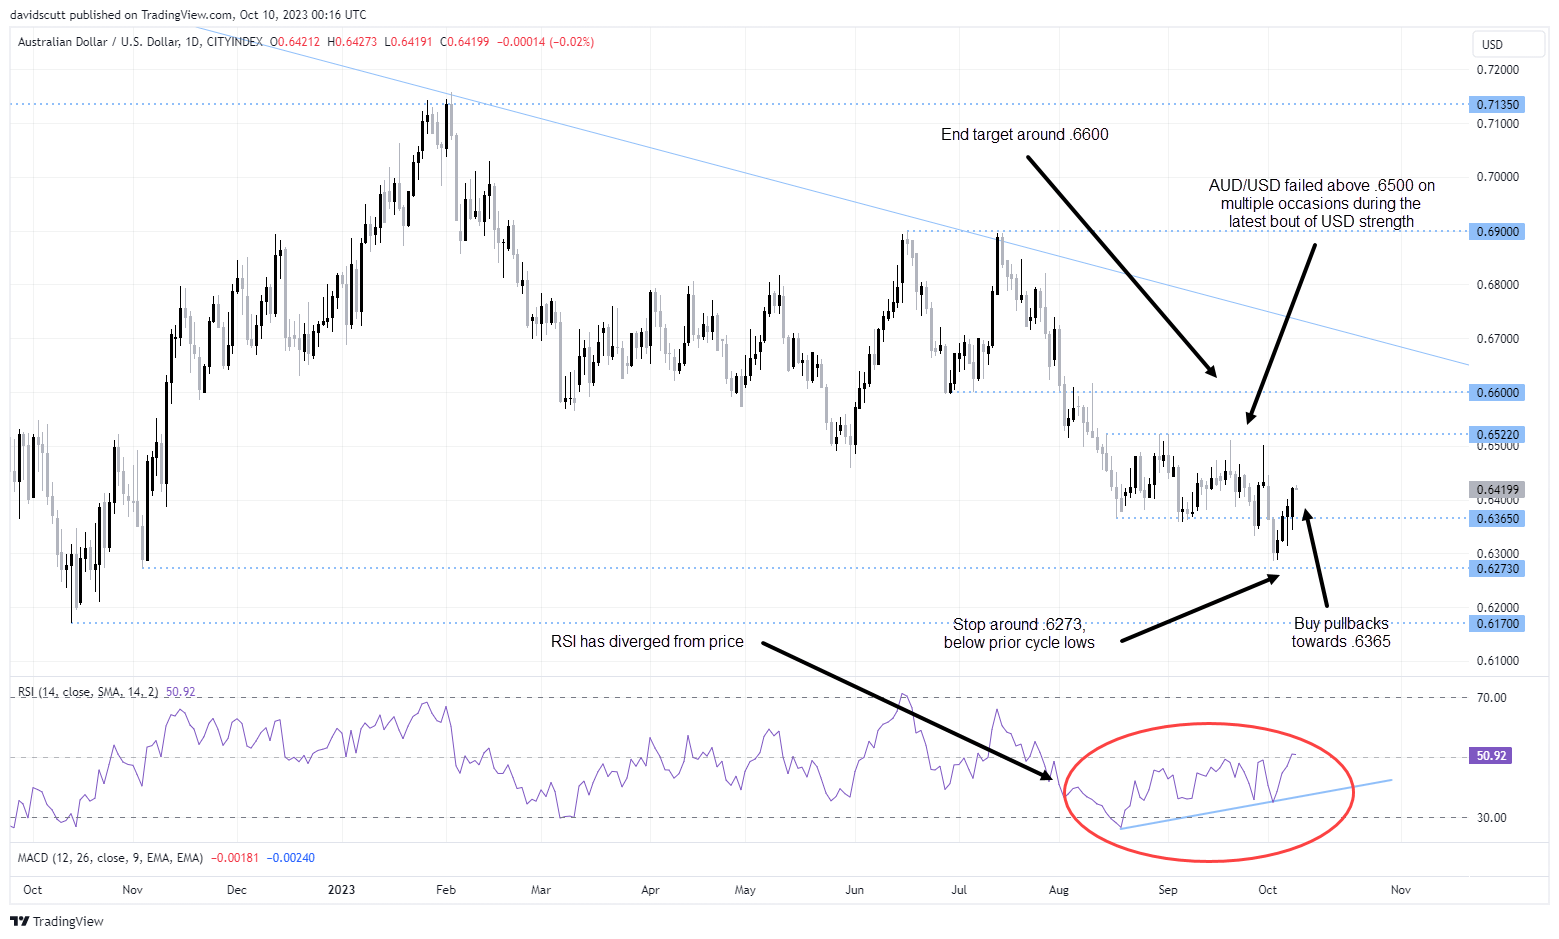
Task: Click the RSI 70.00 scale label
Action: pos(1491,698)
